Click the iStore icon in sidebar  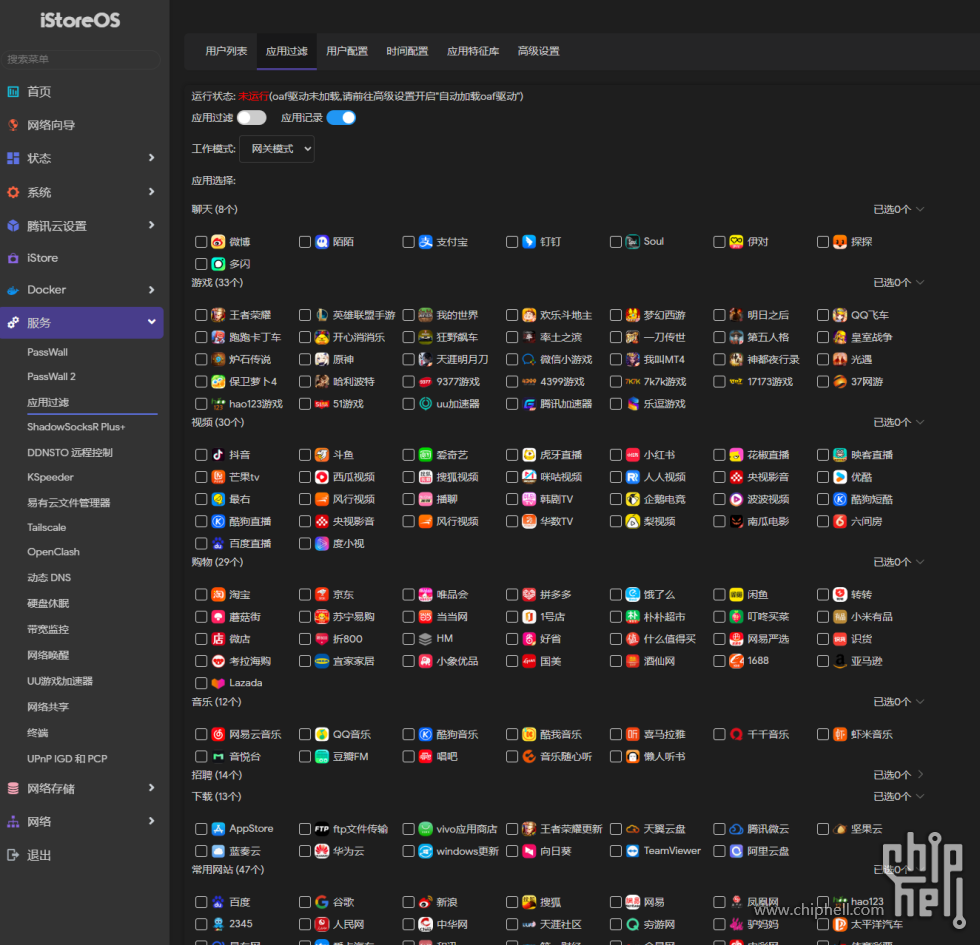coord(13,258)
